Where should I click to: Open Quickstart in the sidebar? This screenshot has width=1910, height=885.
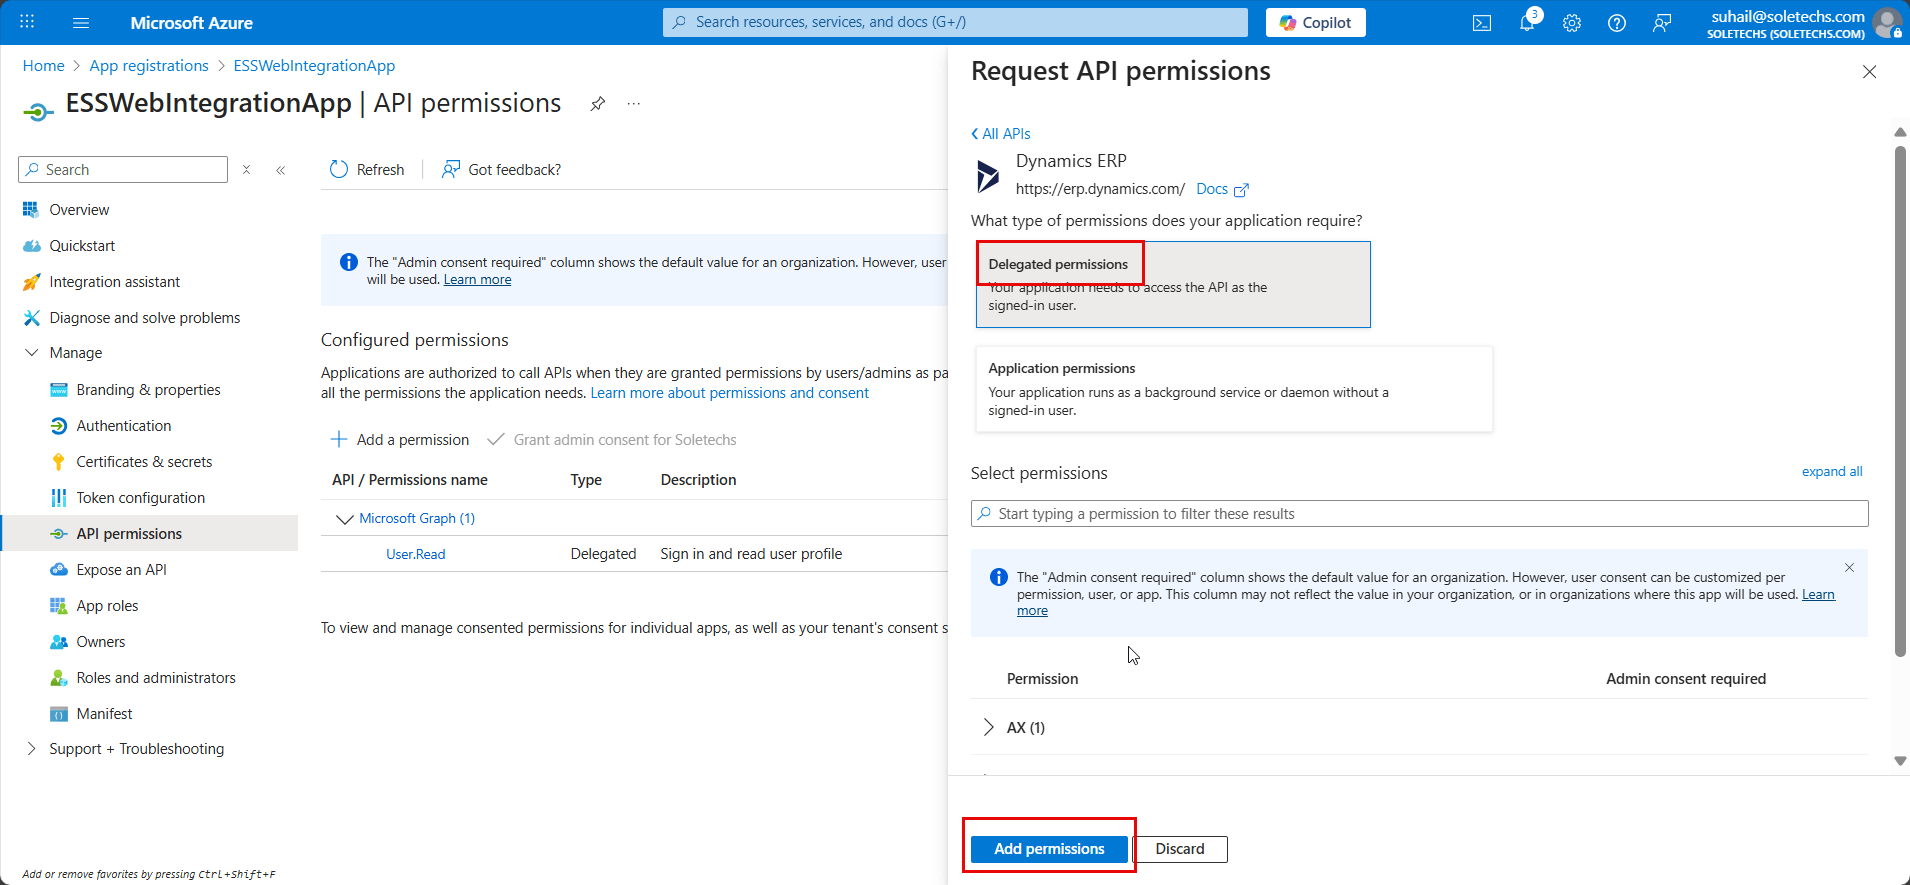[x=82, y=246]
